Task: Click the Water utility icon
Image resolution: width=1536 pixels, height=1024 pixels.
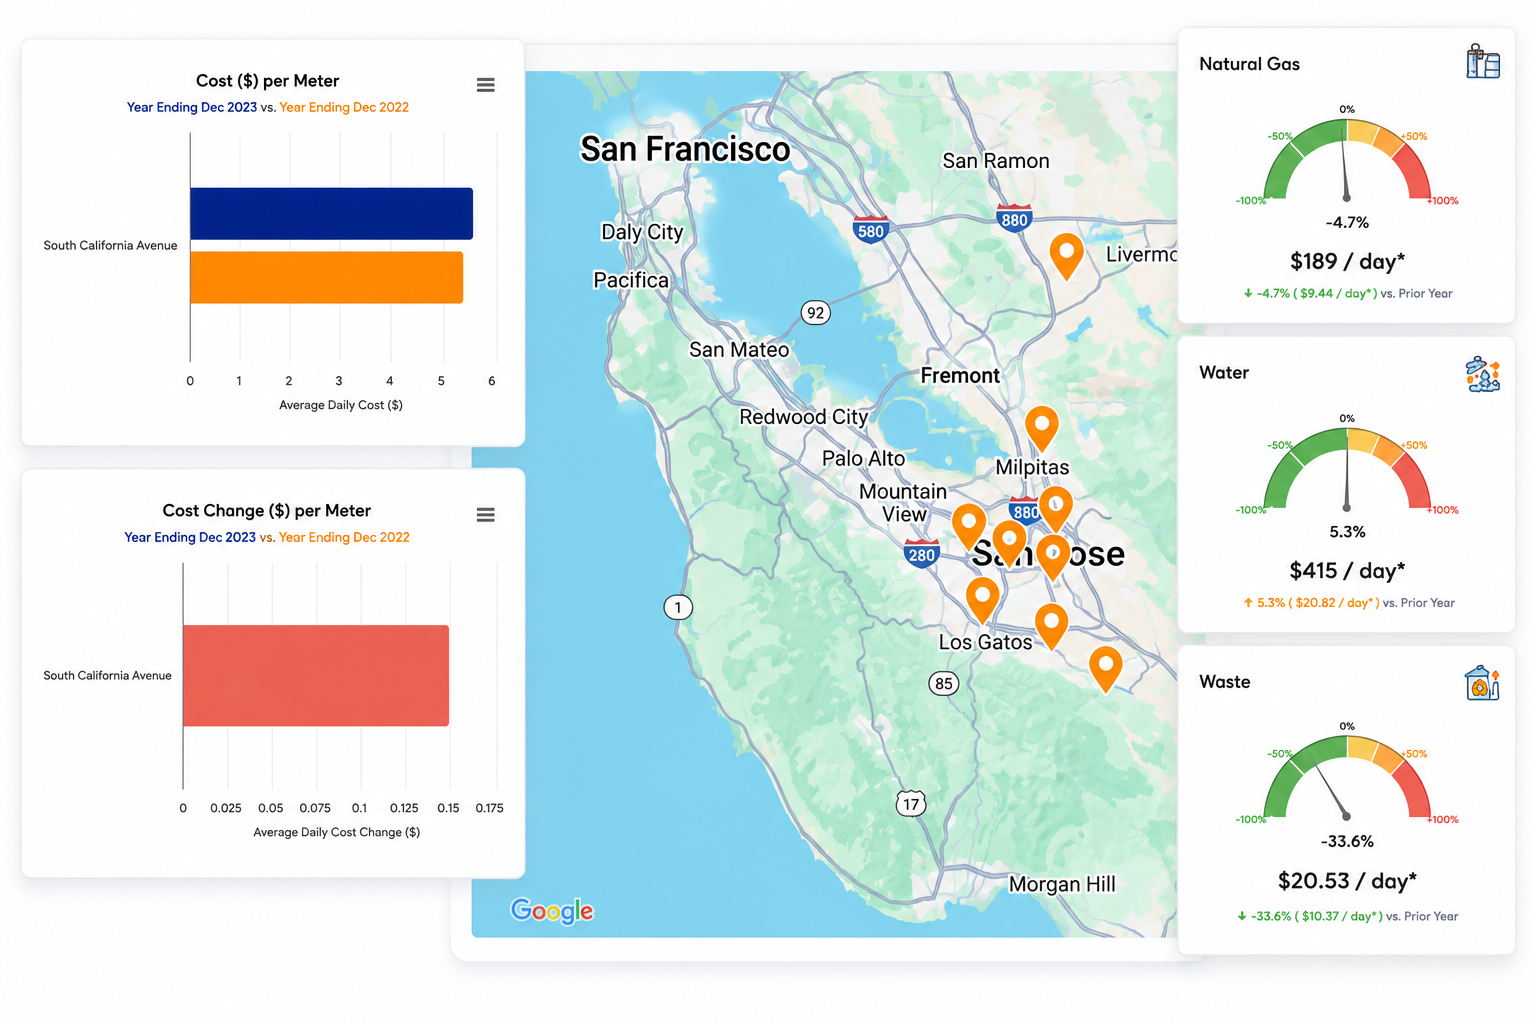Action: pyautogui.click(x=1482, y=374)
